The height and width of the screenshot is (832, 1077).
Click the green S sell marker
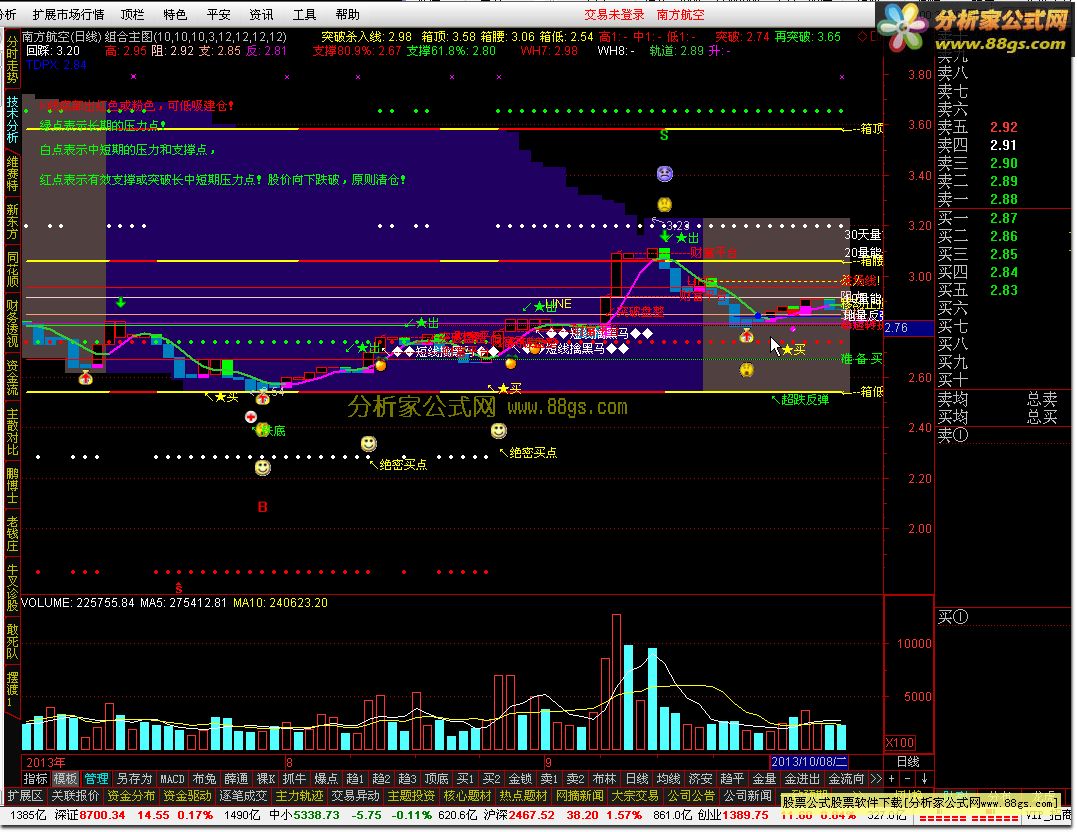(664, 135)
